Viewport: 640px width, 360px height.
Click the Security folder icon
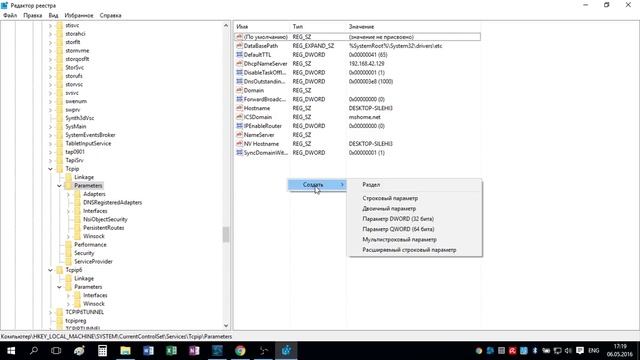point(68,253)
